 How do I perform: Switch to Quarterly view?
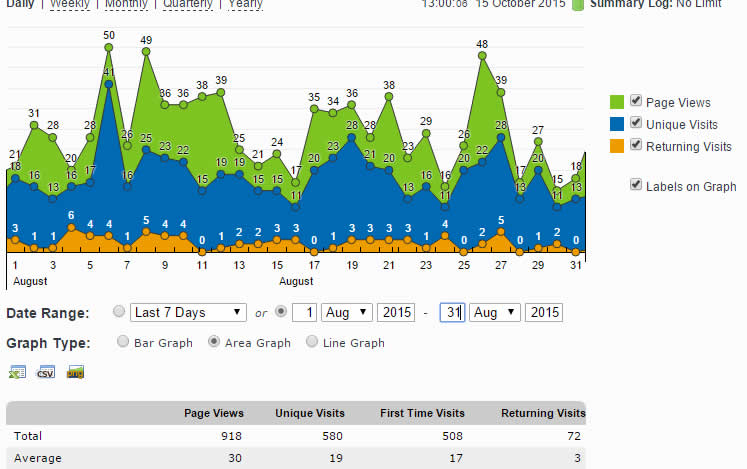pyautogui.click(x=188, y=4)
